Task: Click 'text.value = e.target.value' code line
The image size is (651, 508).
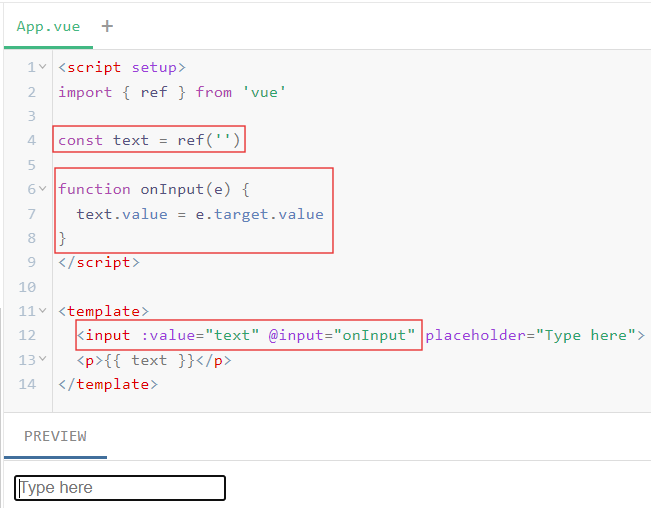Action: (x=200, y=214)
